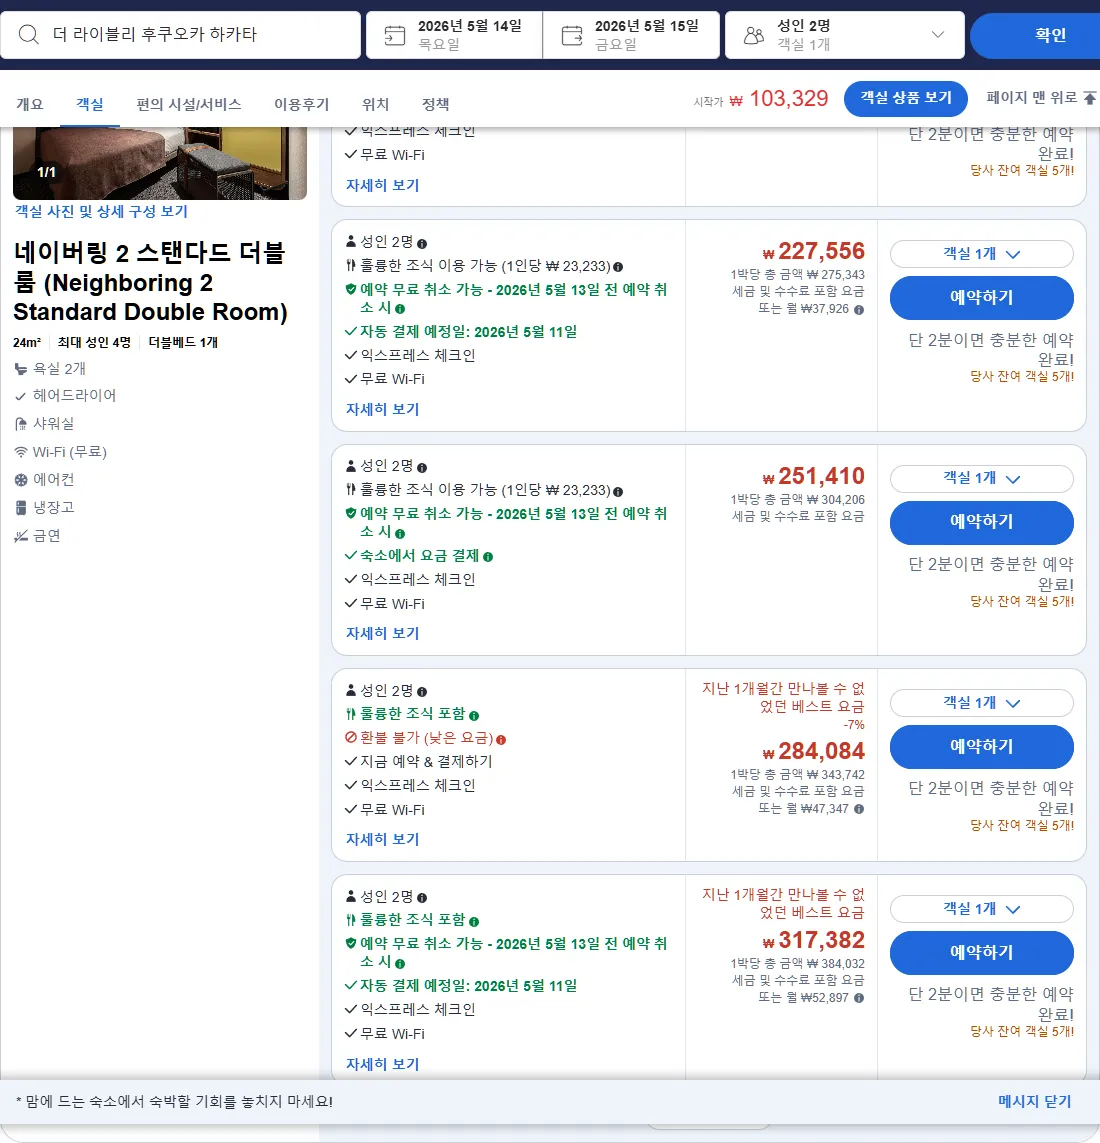1100x1143 pixels.
Task: Click 자세히 보기 in the ₩284,084 offer
Action: 383,840
